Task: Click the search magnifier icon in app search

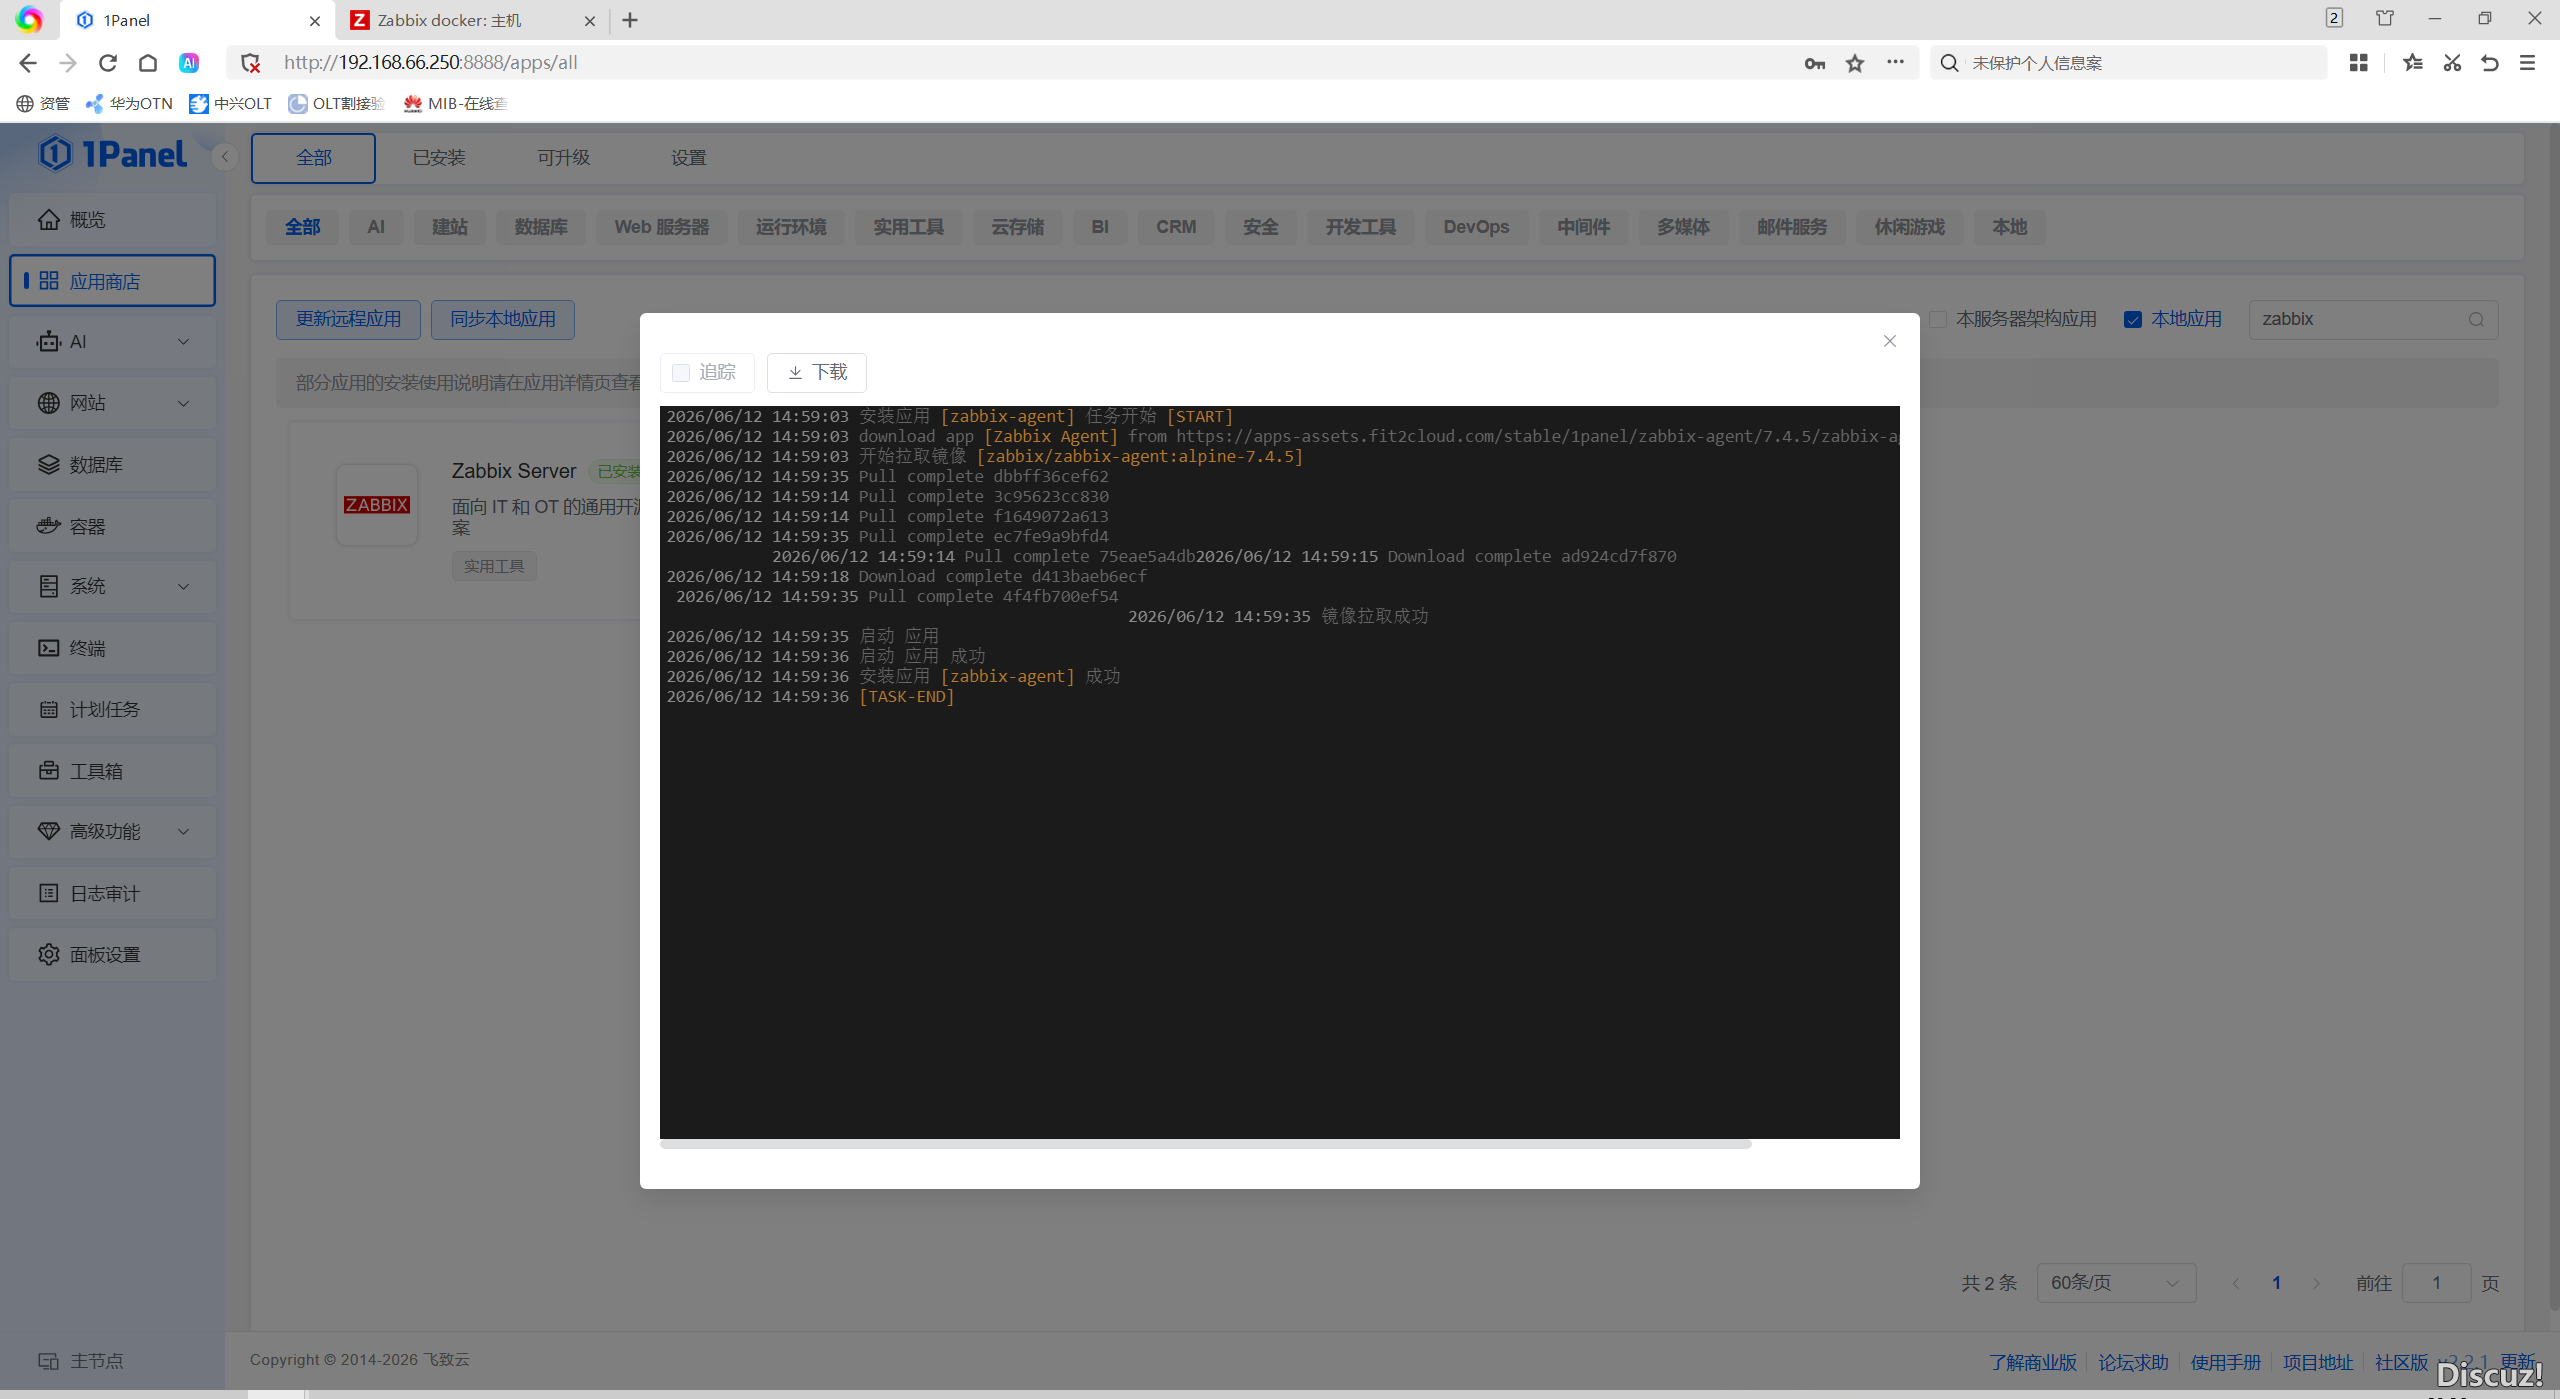Action: point(2476,319)
